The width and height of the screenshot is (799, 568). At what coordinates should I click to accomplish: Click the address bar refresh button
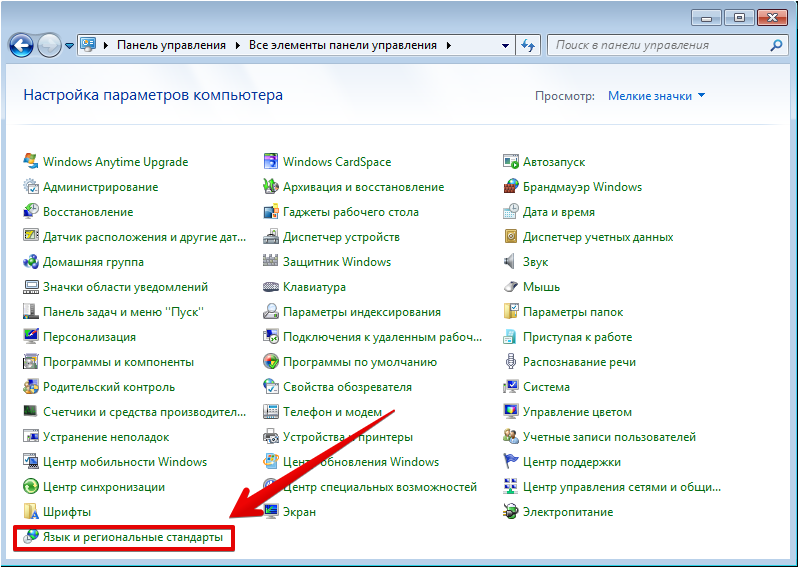527,45
